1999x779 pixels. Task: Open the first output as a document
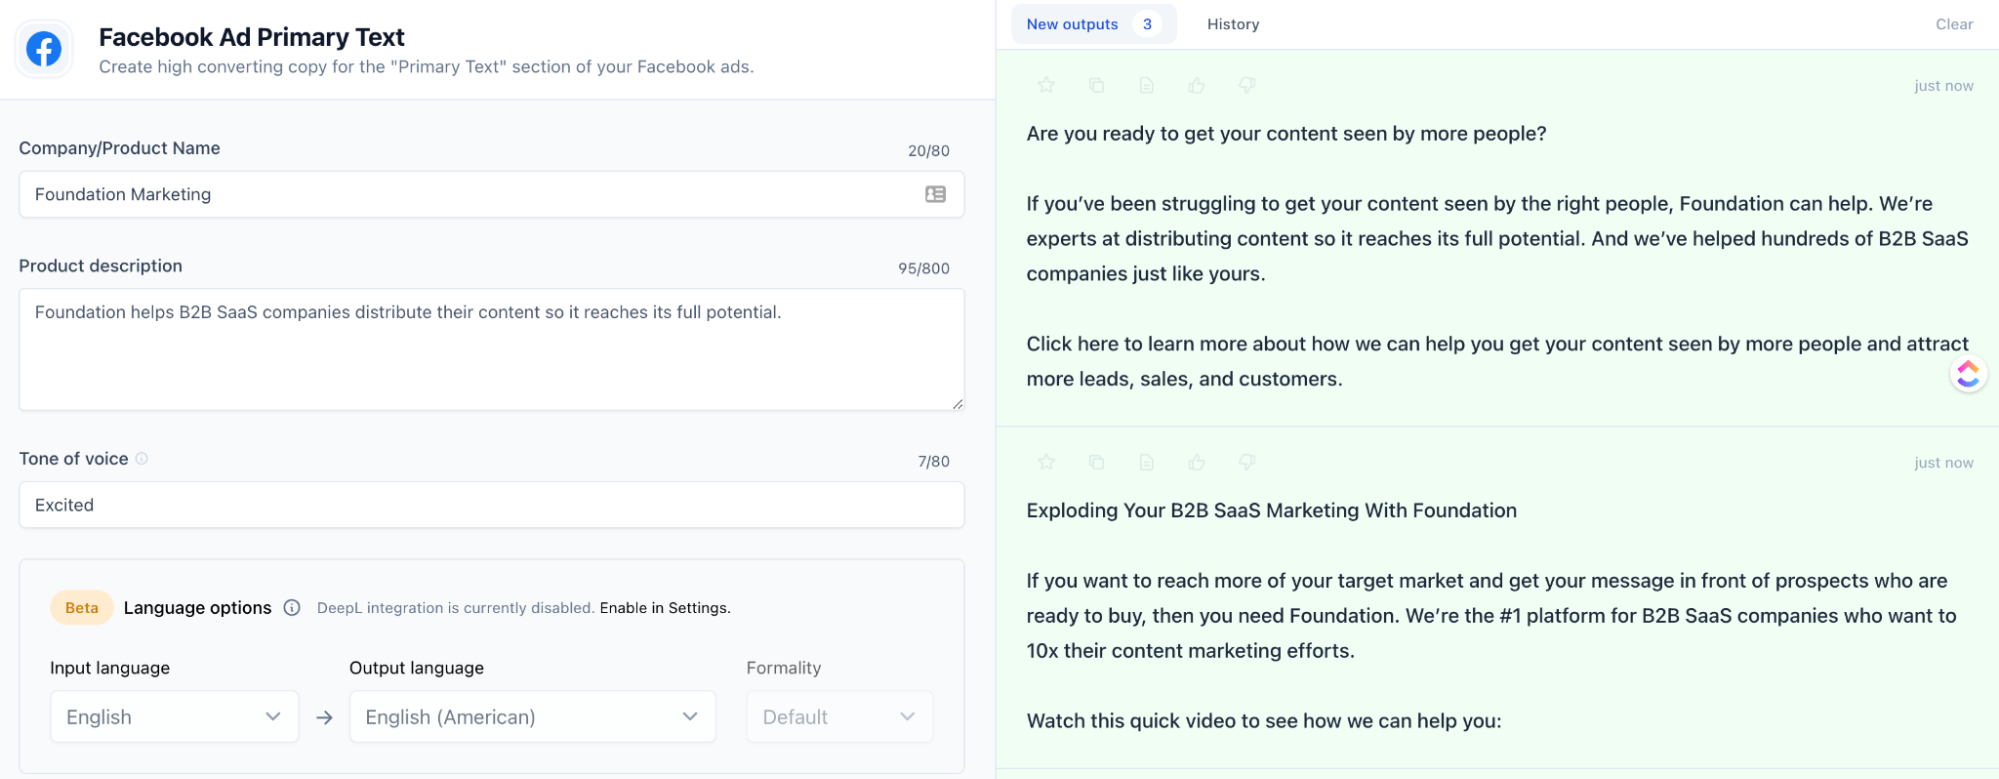tap(1146, 86)
